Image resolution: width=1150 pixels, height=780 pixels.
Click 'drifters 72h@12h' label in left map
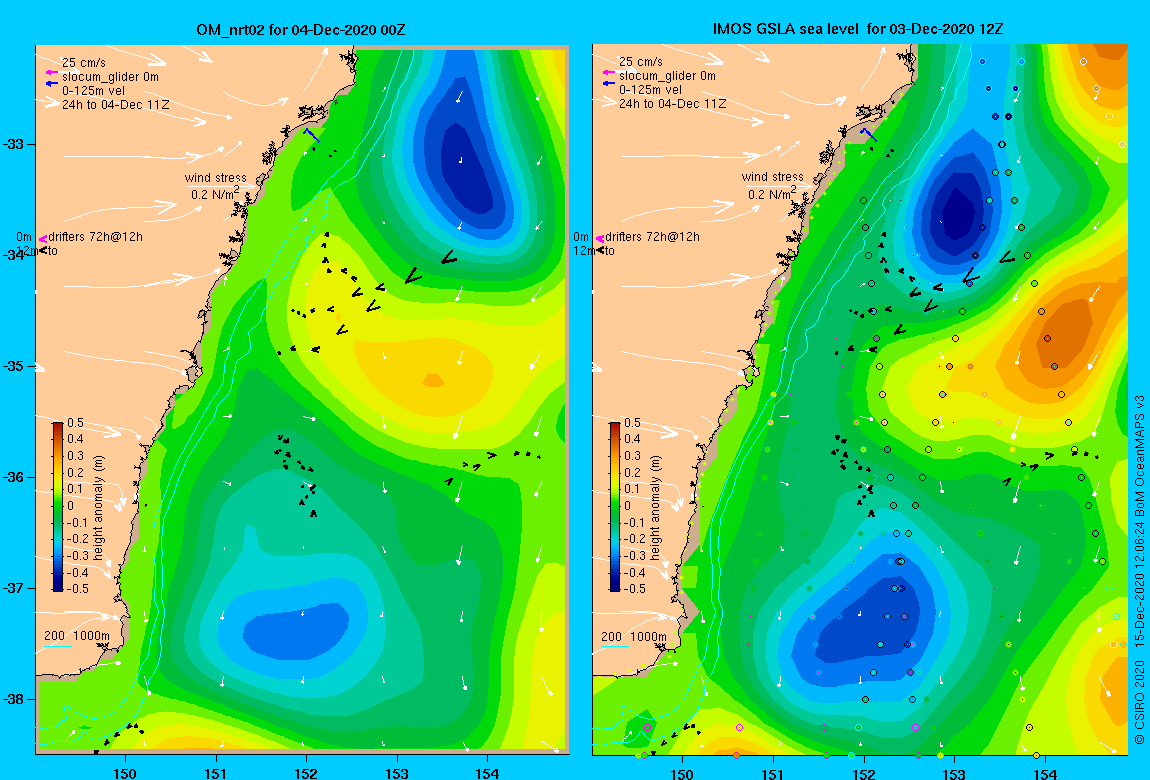point(95,237)
